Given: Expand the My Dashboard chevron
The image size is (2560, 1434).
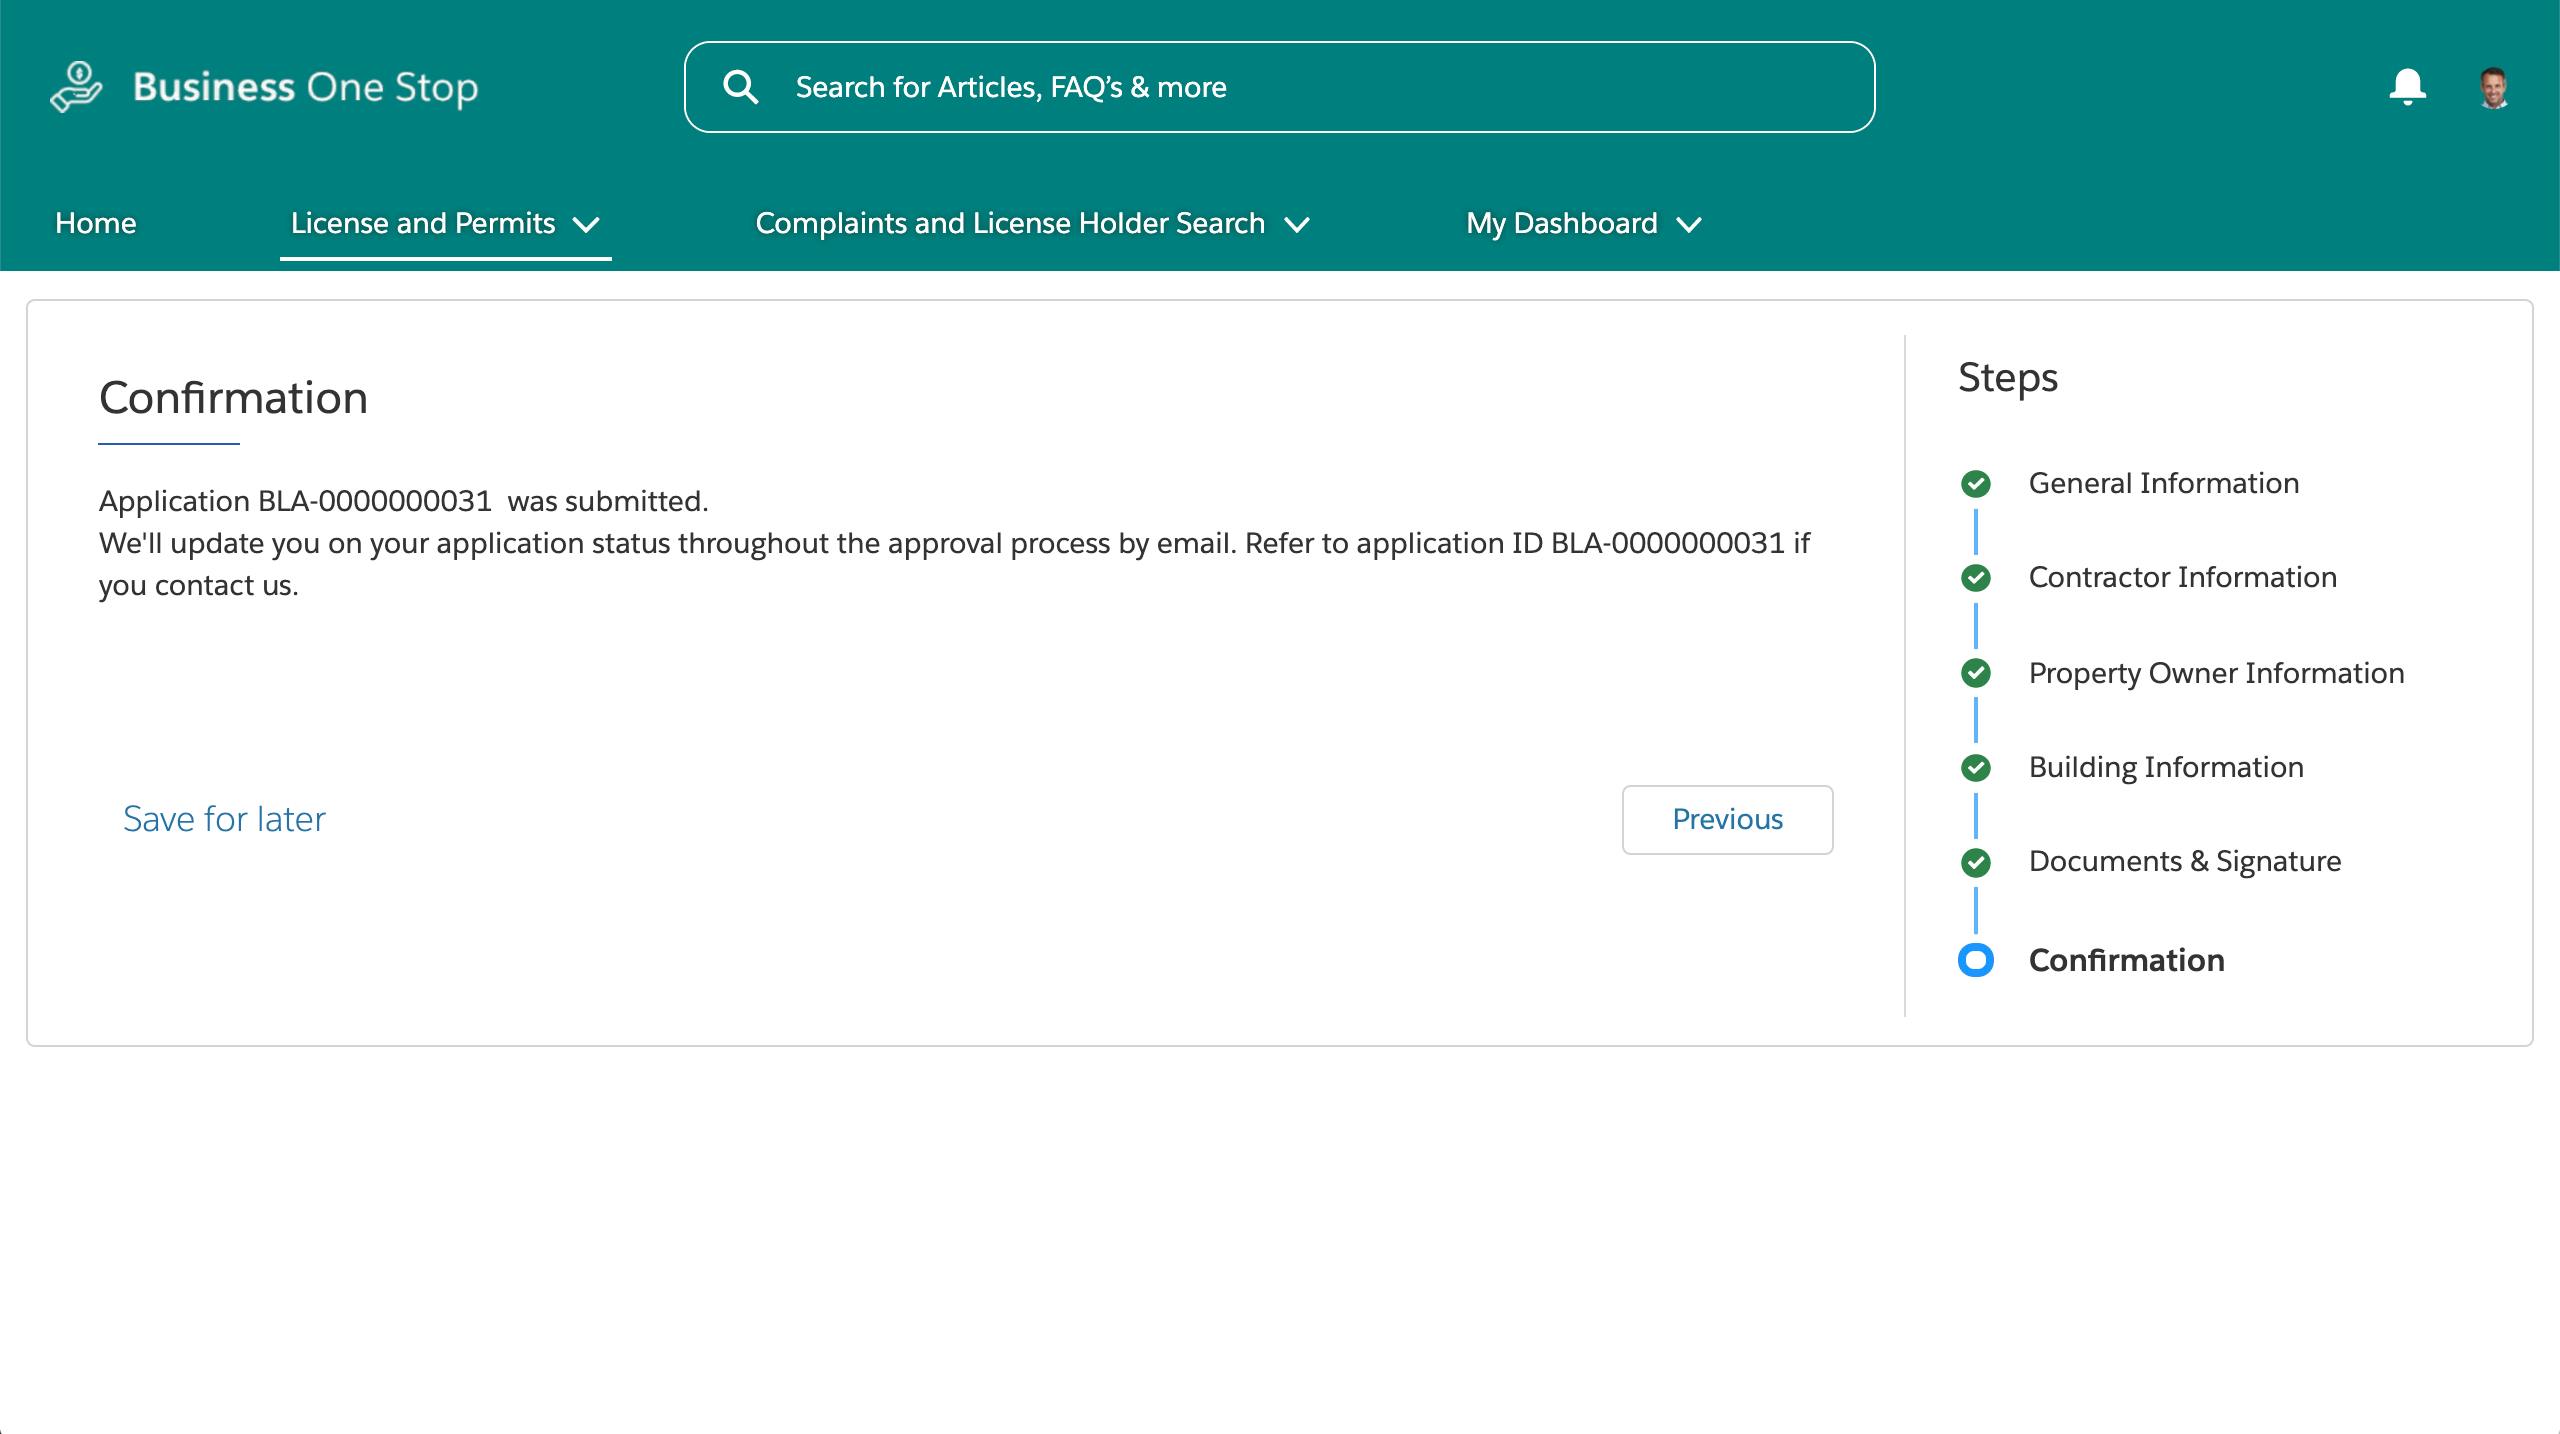Looking at the screenshot, I should pos(1688,224).
